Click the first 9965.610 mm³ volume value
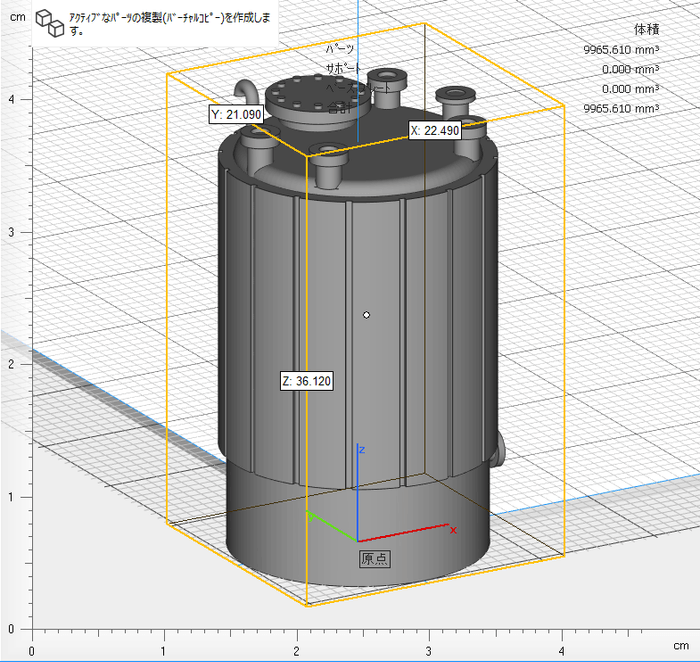Screen dimensions: 700x662 (x=620, y=49)
